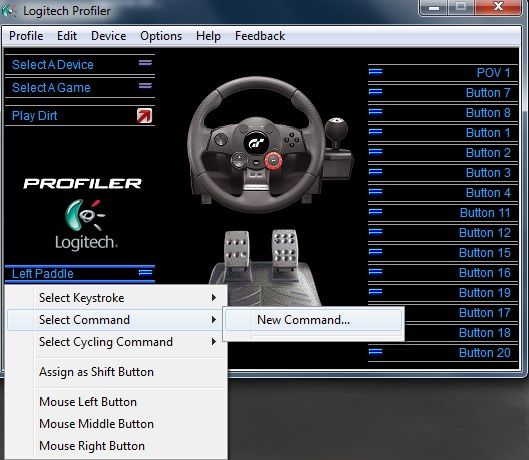
Task: Open the Device menu
Action: click(109, 36)
